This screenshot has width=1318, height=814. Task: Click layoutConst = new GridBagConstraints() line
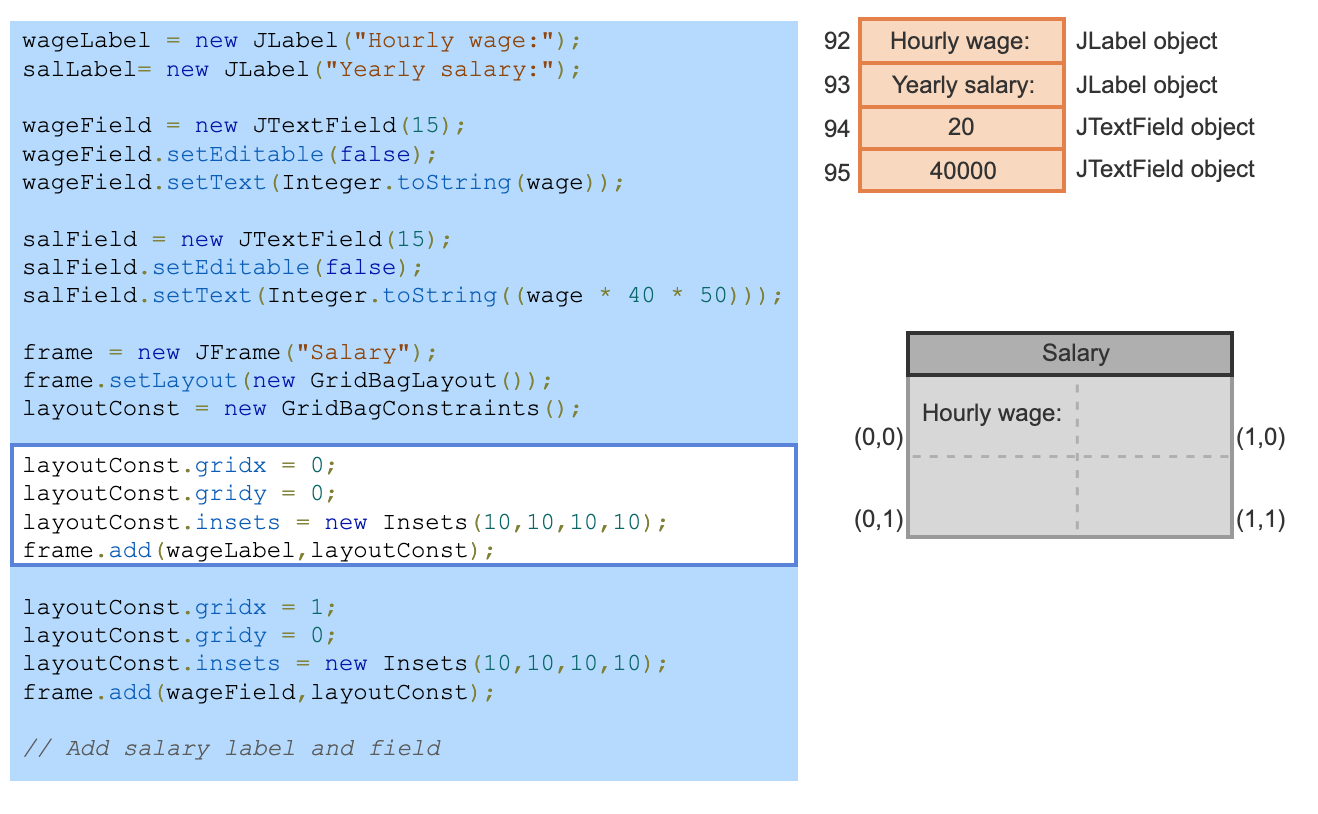click(x=301, y=408)
